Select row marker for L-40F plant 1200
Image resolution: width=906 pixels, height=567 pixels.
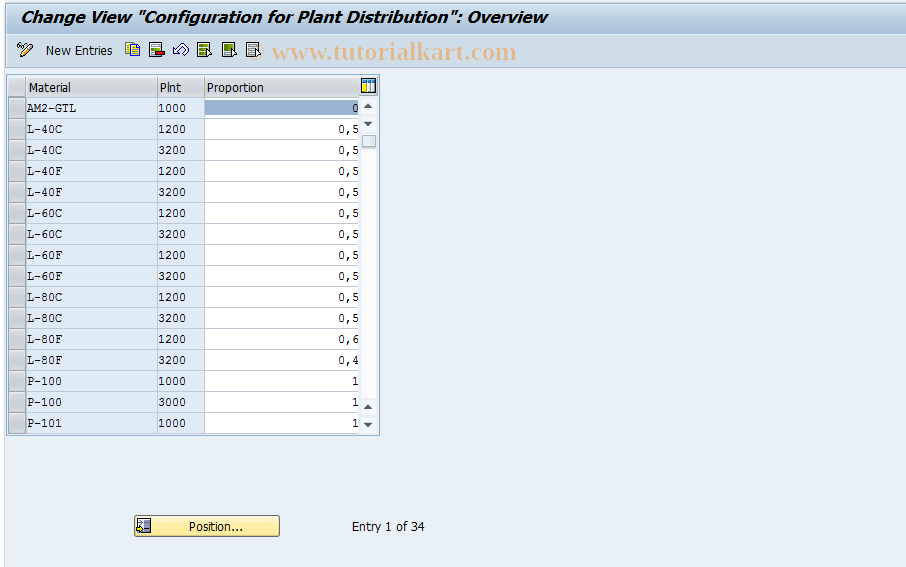[x=17, y=171]
